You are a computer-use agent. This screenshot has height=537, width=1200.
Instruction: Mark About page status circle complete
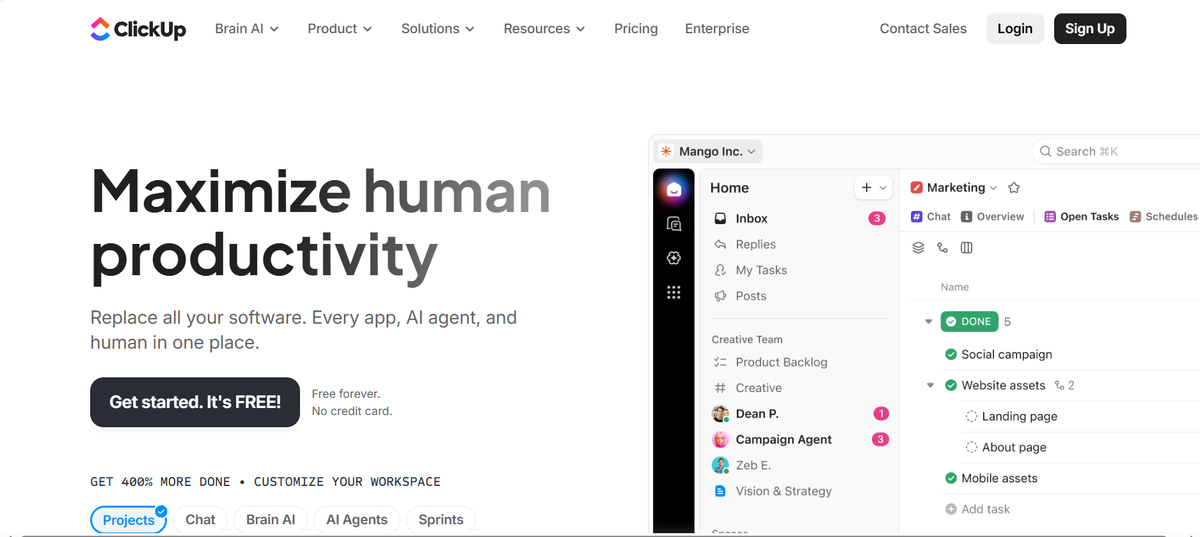click(971, 447)
